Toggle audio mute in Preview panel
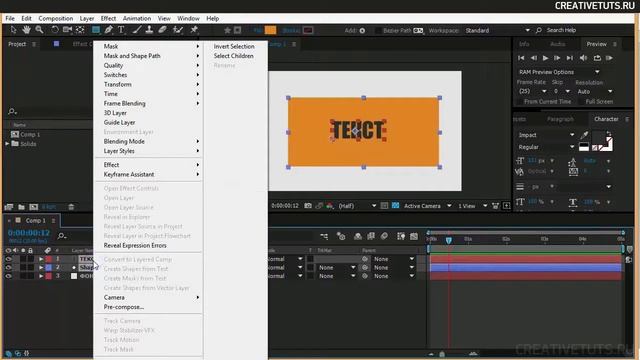 click(x=584, y=58)
